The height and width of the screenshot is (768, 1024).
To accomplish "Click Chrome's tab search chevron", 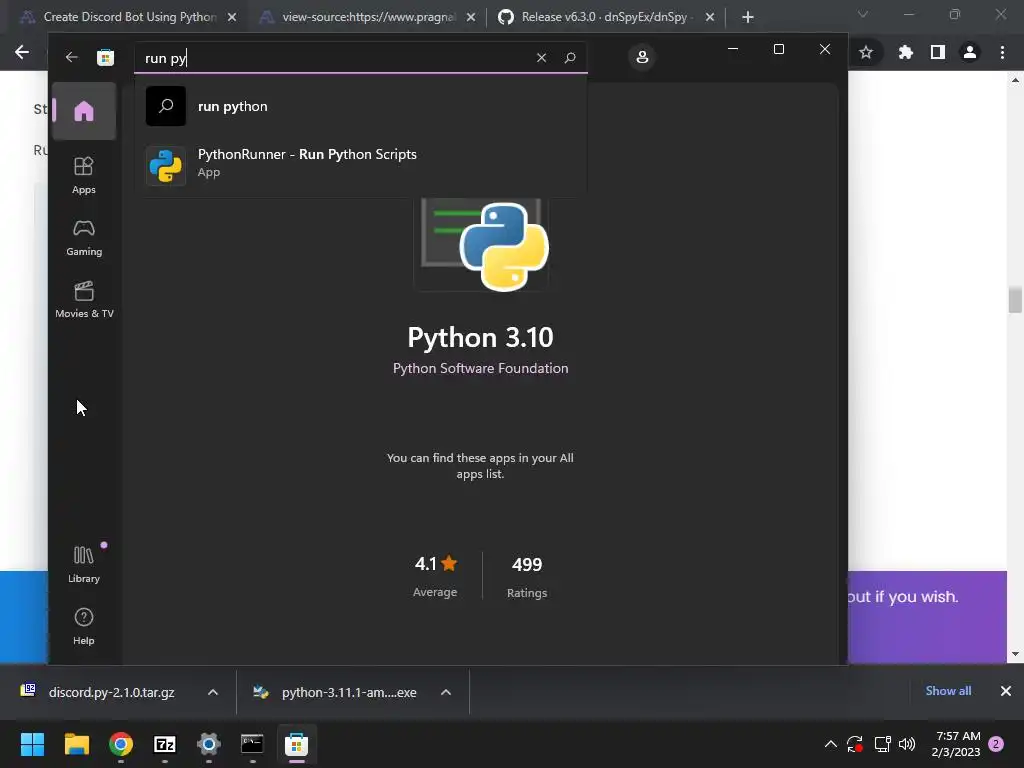I will [863, 14].
